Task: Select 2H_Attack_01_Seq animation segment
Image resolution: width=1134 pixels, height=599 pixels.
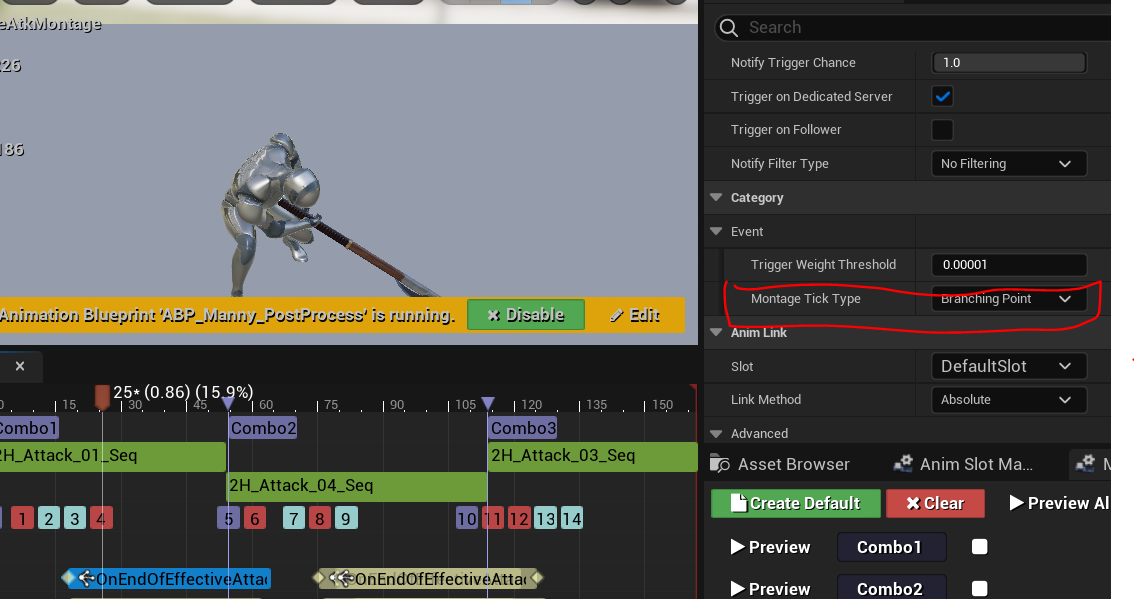Action: (113, 456)
